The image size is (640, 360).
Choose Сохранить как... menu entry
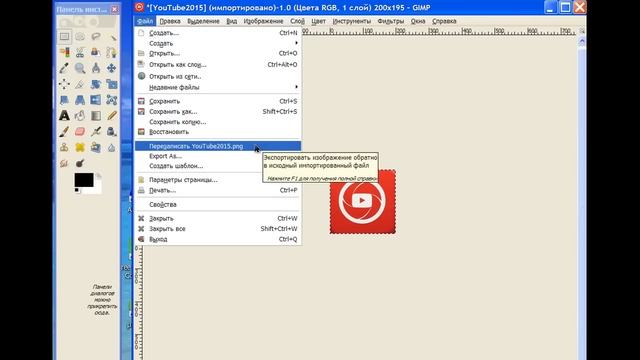(x=218, y=111)
